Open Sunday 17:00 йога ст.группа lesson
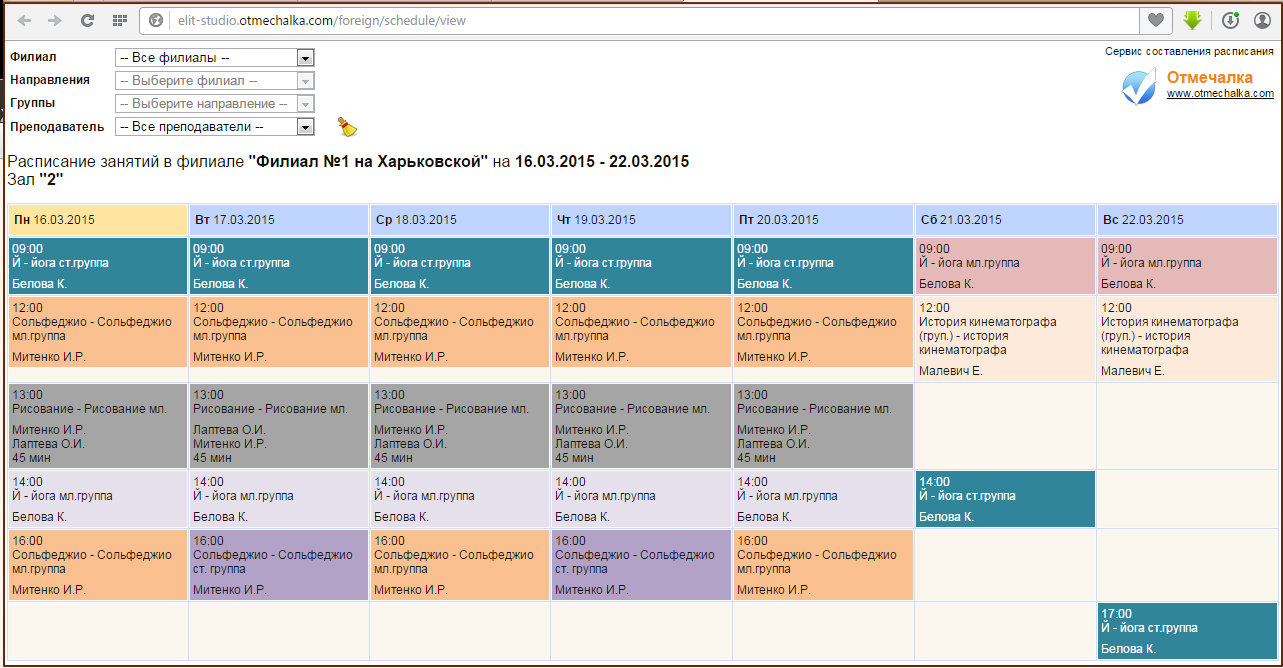This screenshot has width=1283, height=668. click(x=1187, y=631)
